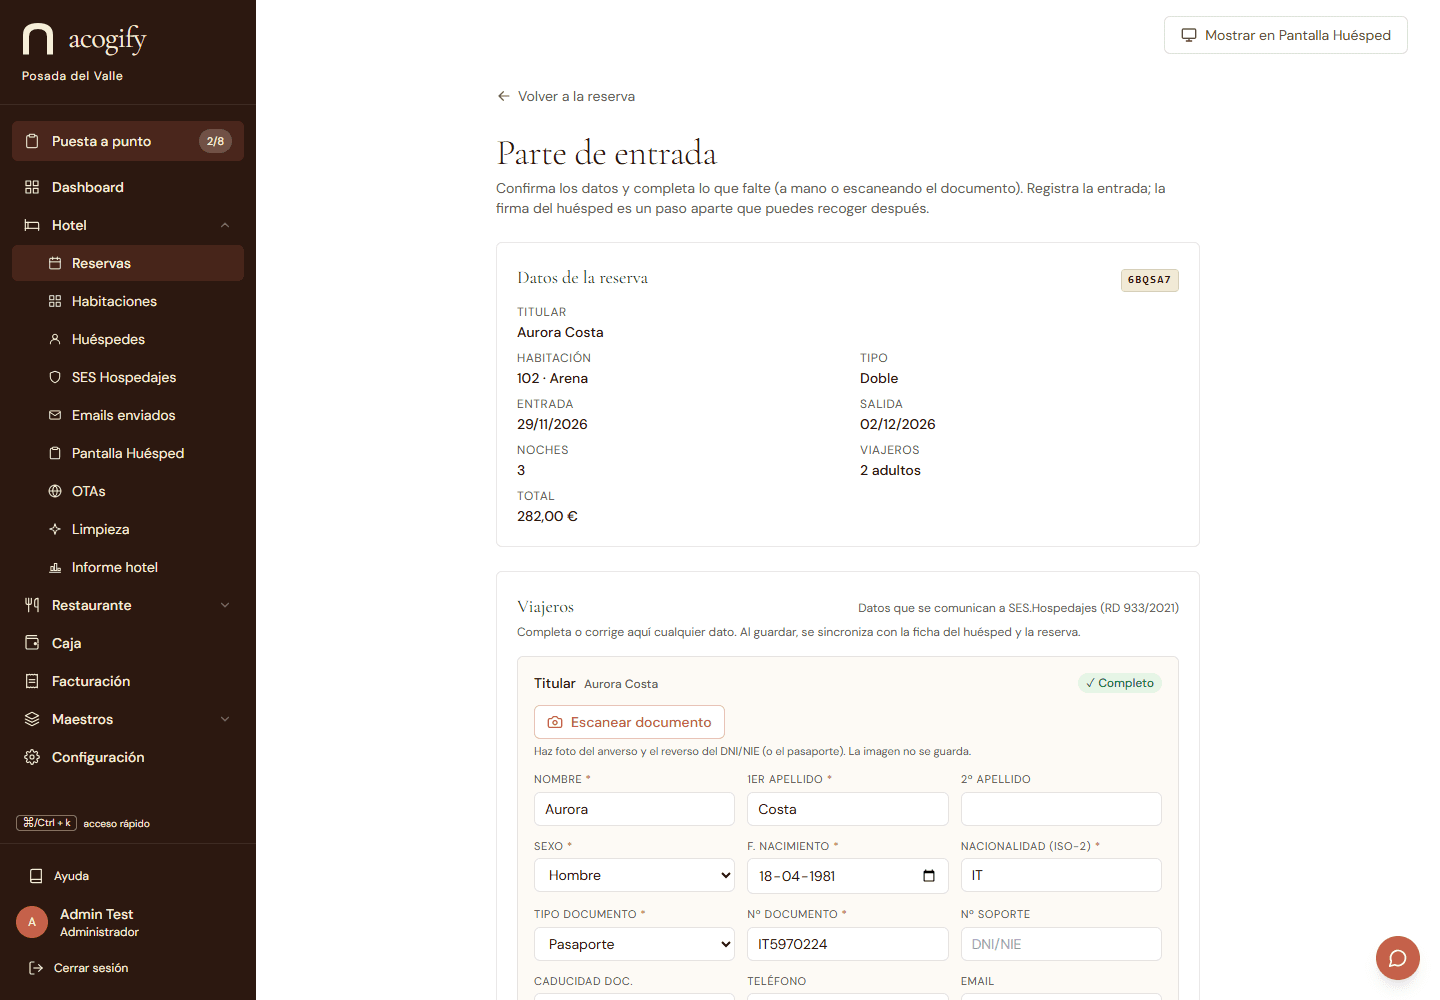The height and width of the screenshot is (1000, 1440).
Task: Click the Facturación invoice icon
Action: 32,681
